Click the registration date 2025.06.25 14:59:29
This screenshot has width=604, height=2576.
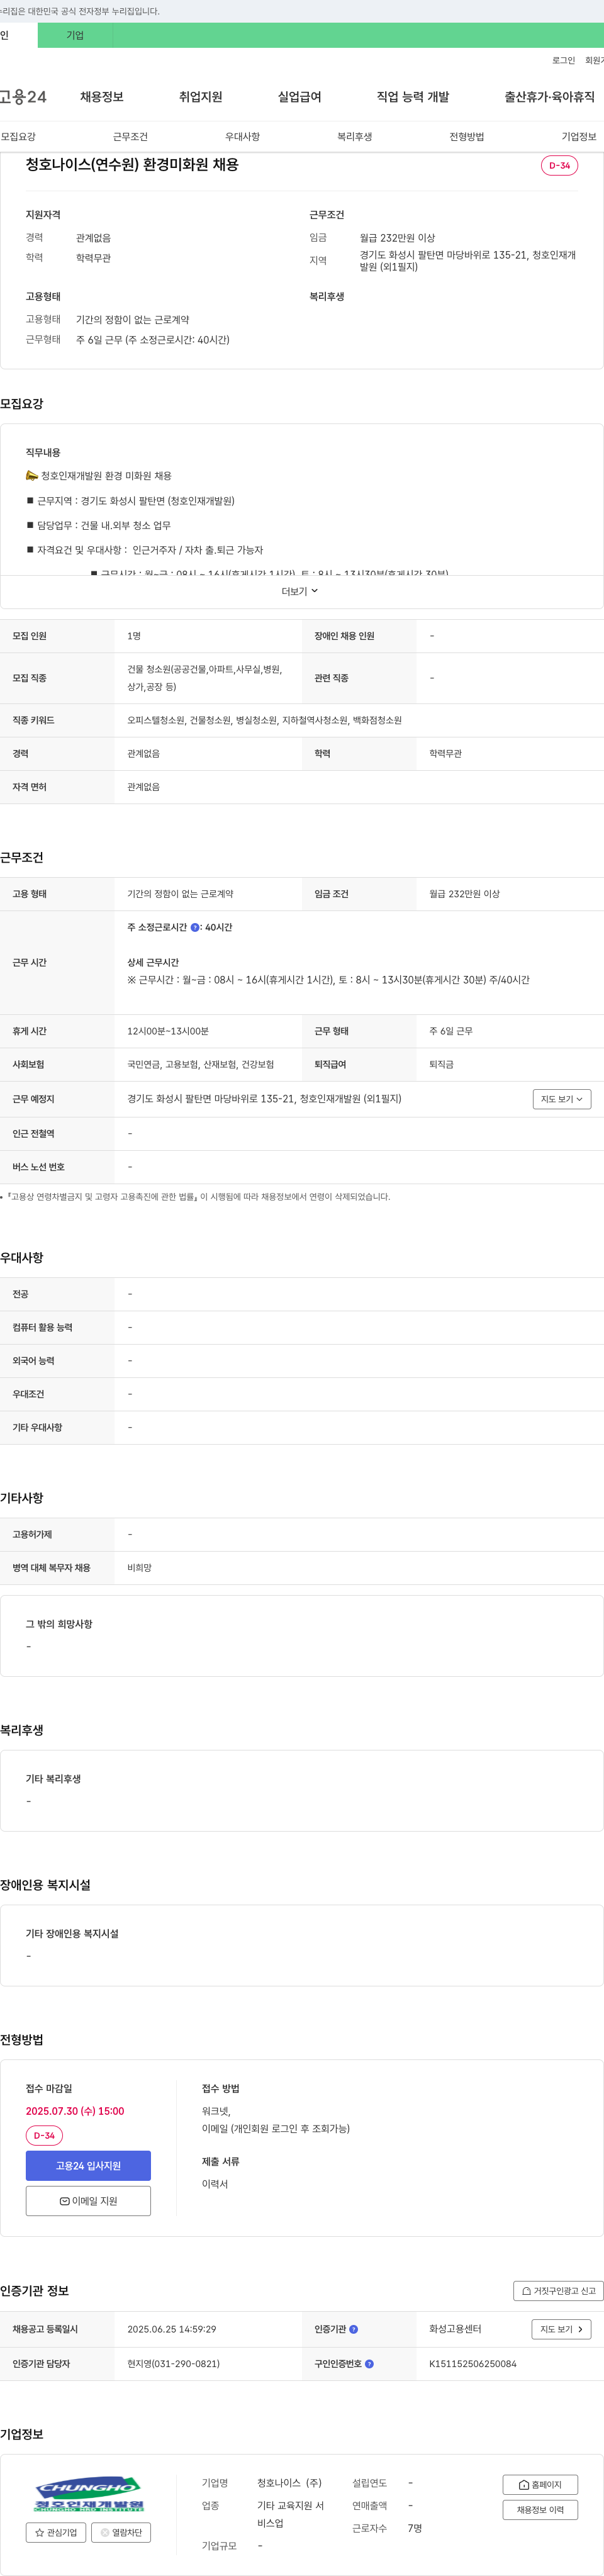pos(171,2329)
